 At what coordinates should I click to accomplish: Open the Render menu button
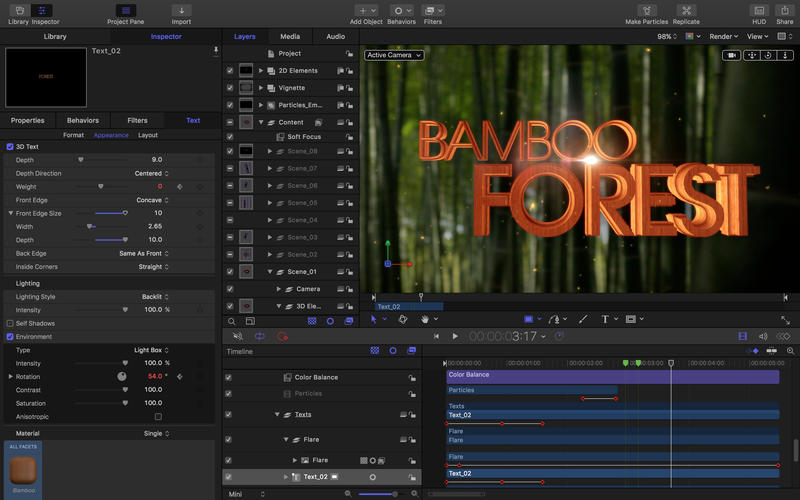pos(723,36)
